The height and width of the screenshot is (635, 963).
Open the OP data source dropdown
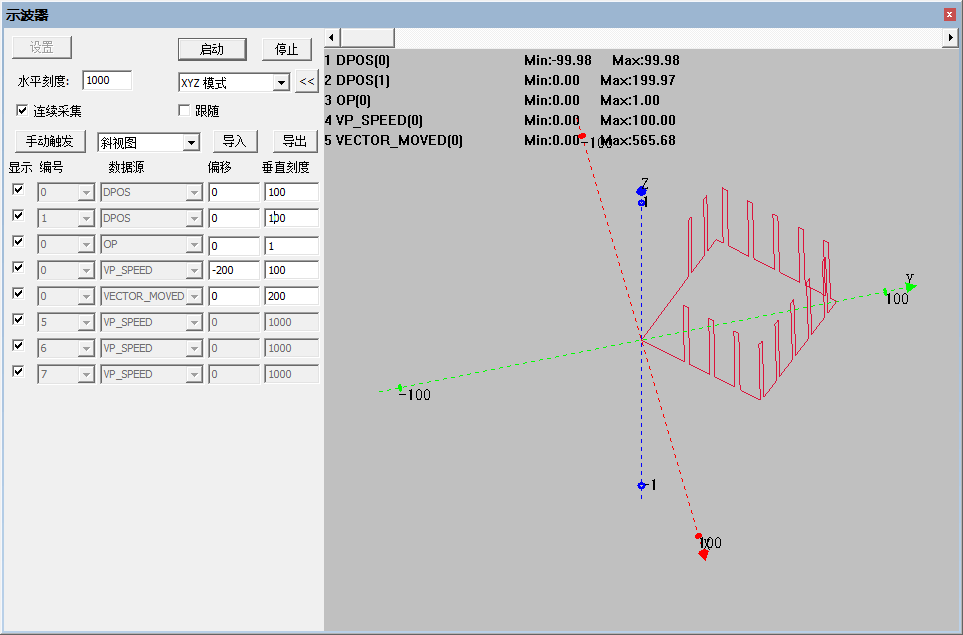pos(194,244)
